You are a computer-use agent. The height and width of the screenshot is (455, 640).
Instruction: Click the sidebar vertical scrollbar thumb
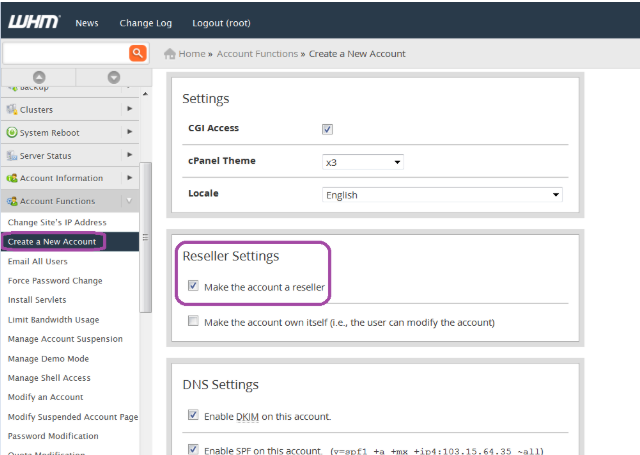145,237
